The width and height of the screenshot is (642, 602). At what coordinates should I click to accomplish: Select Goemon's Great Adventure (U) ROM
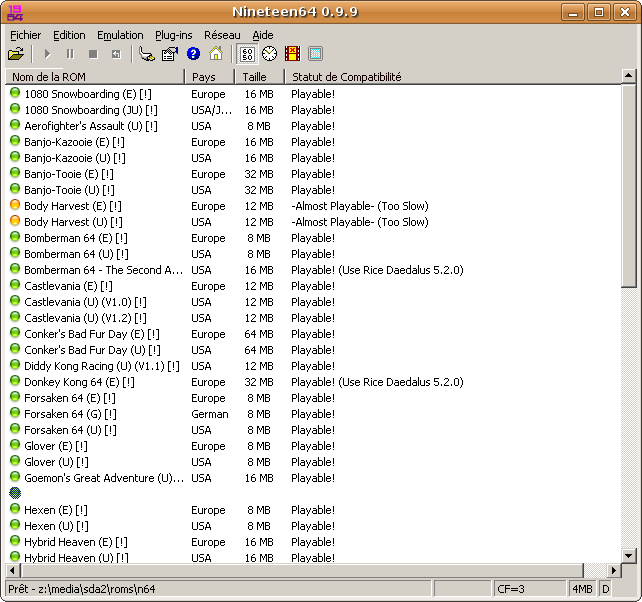(x=104, y=478)
